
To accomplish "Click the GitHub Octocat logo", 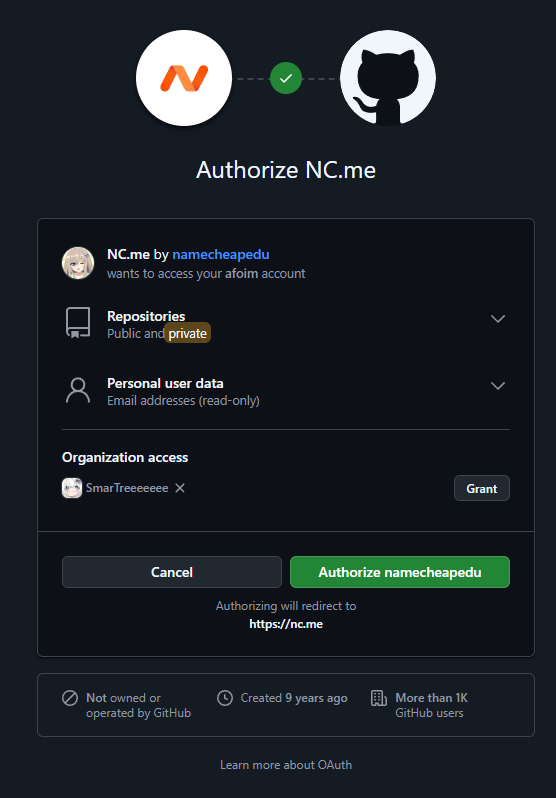I will [388, 78].
